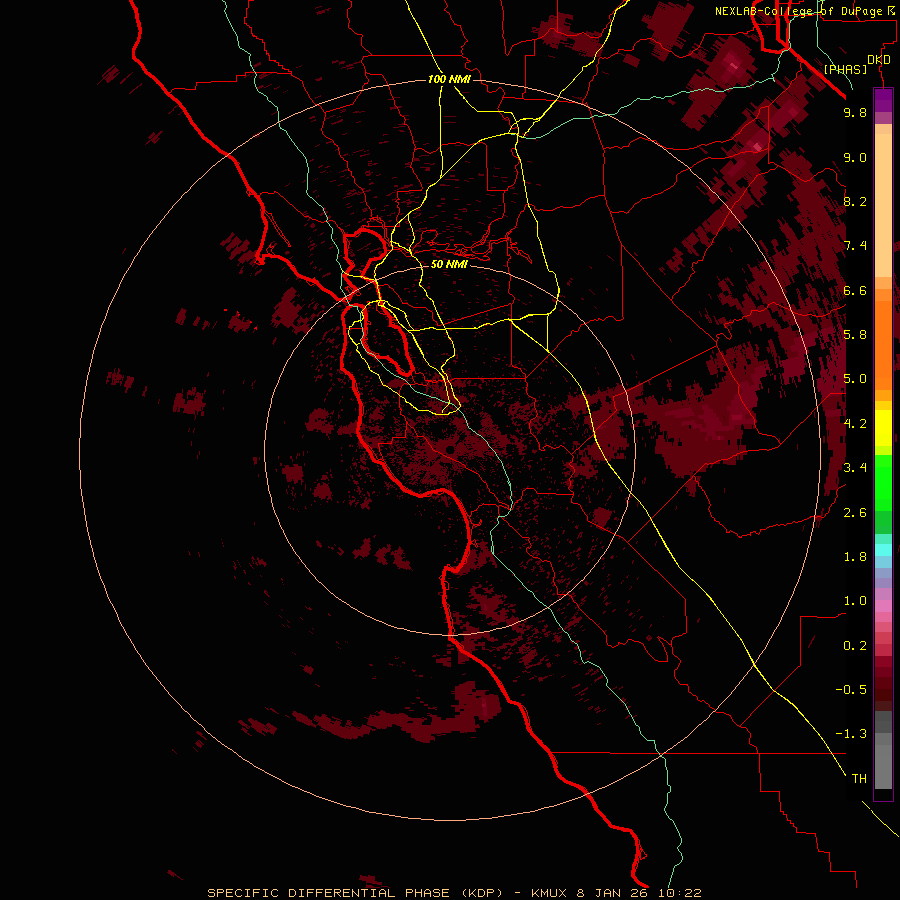Screen dimensions: 900x900
Task: Click the 4.2 scale value
Action: pyautogui.click(x=855, y=424)
